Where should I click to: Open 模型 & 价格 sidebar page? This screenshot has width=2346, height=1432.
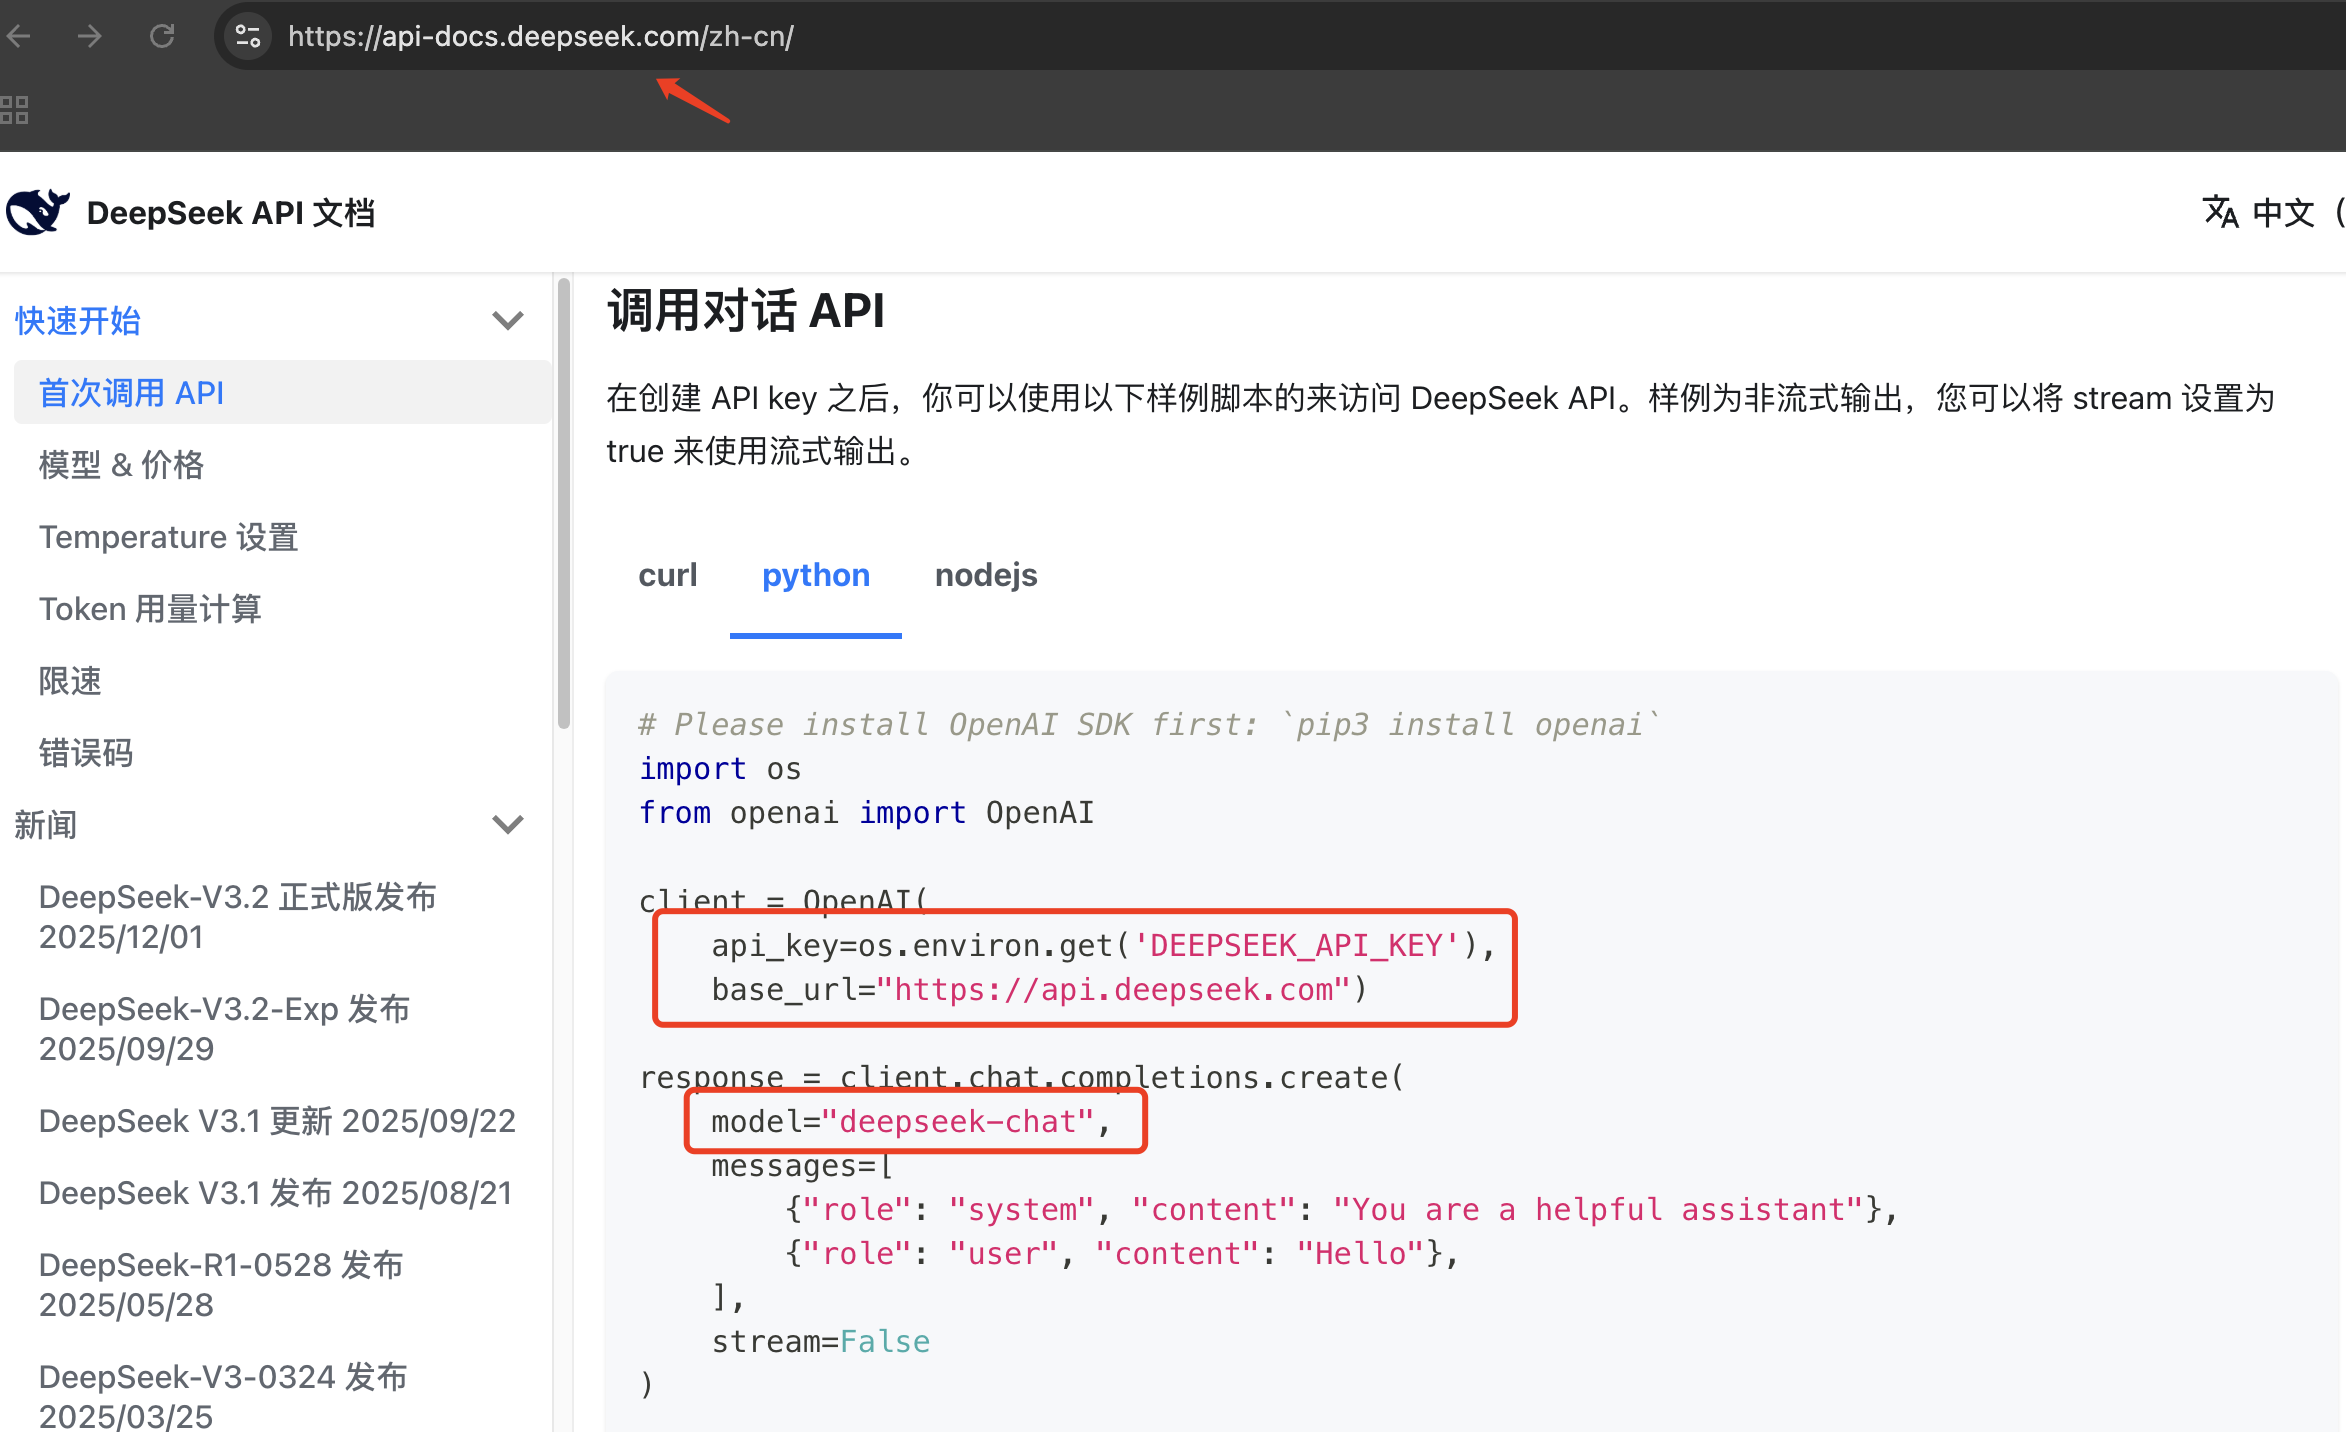[x=121, y=465]
